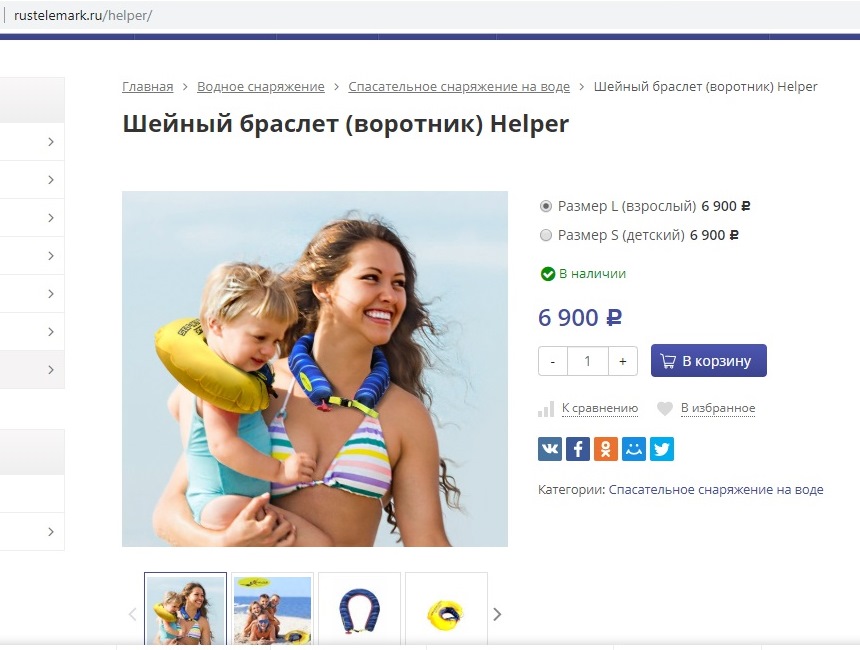The height and width of the screenshot is (650, 860).
Task: Click the Odnoklassniki share icon
Action: click(x=606, y=449)
